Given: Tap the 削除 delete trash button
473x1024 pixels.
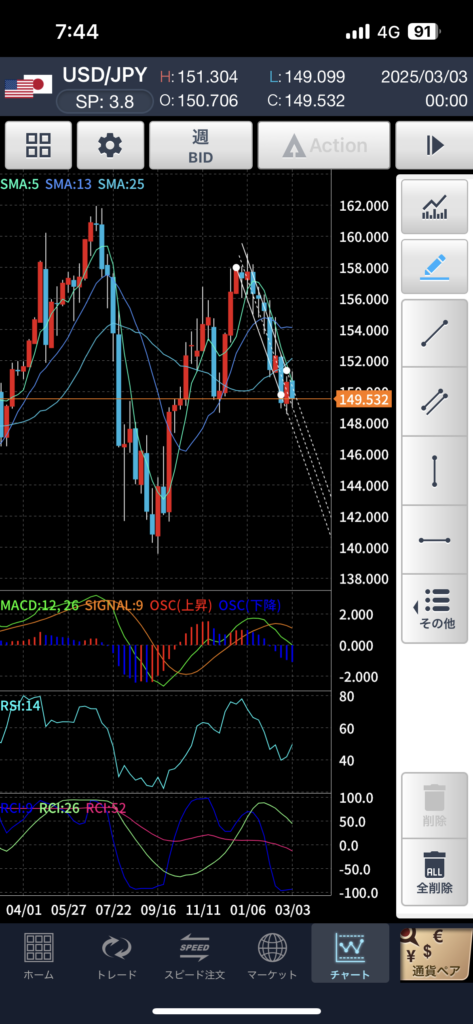Looking at the screenshot, I should tap(434, 805).
